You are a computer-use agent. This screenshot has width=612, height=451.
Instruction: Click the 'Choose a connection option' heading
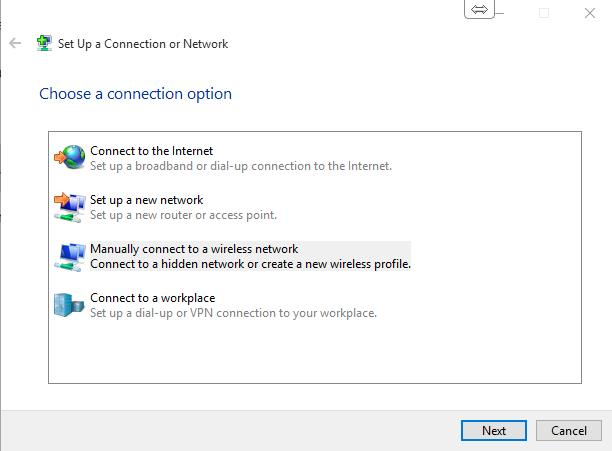(135, 94)
